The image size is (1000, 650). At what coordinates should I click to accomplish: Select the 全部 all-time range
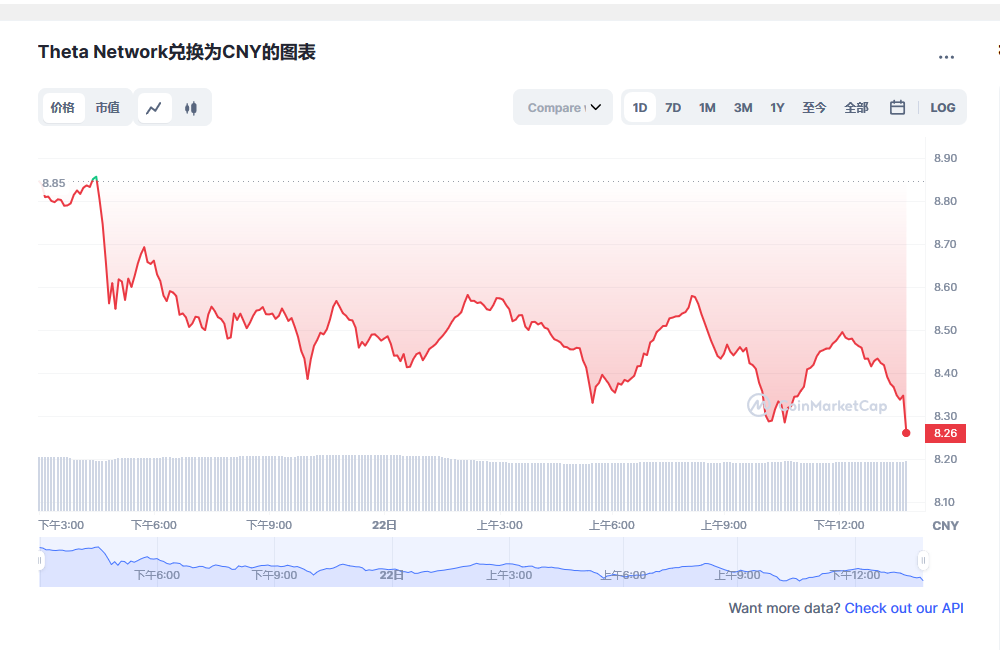(x=857, y=107)
